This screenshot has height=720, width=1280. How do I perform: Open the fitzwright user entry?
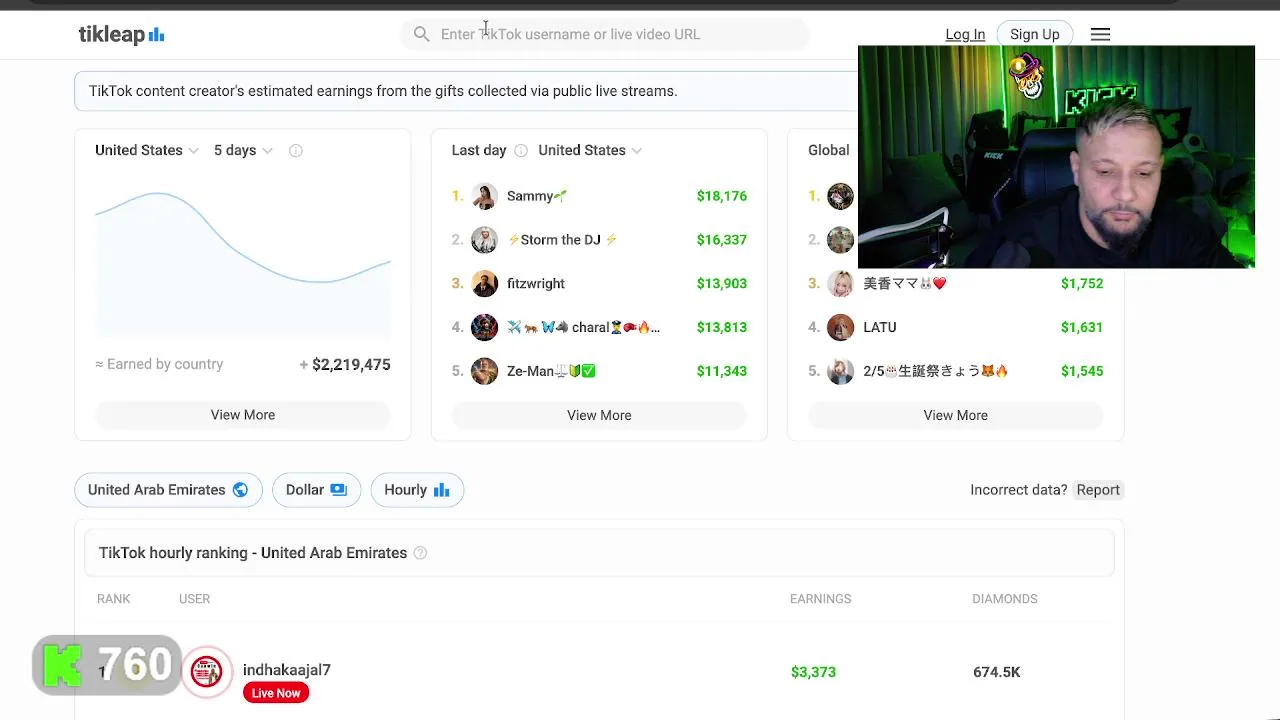tap(536, 284)
